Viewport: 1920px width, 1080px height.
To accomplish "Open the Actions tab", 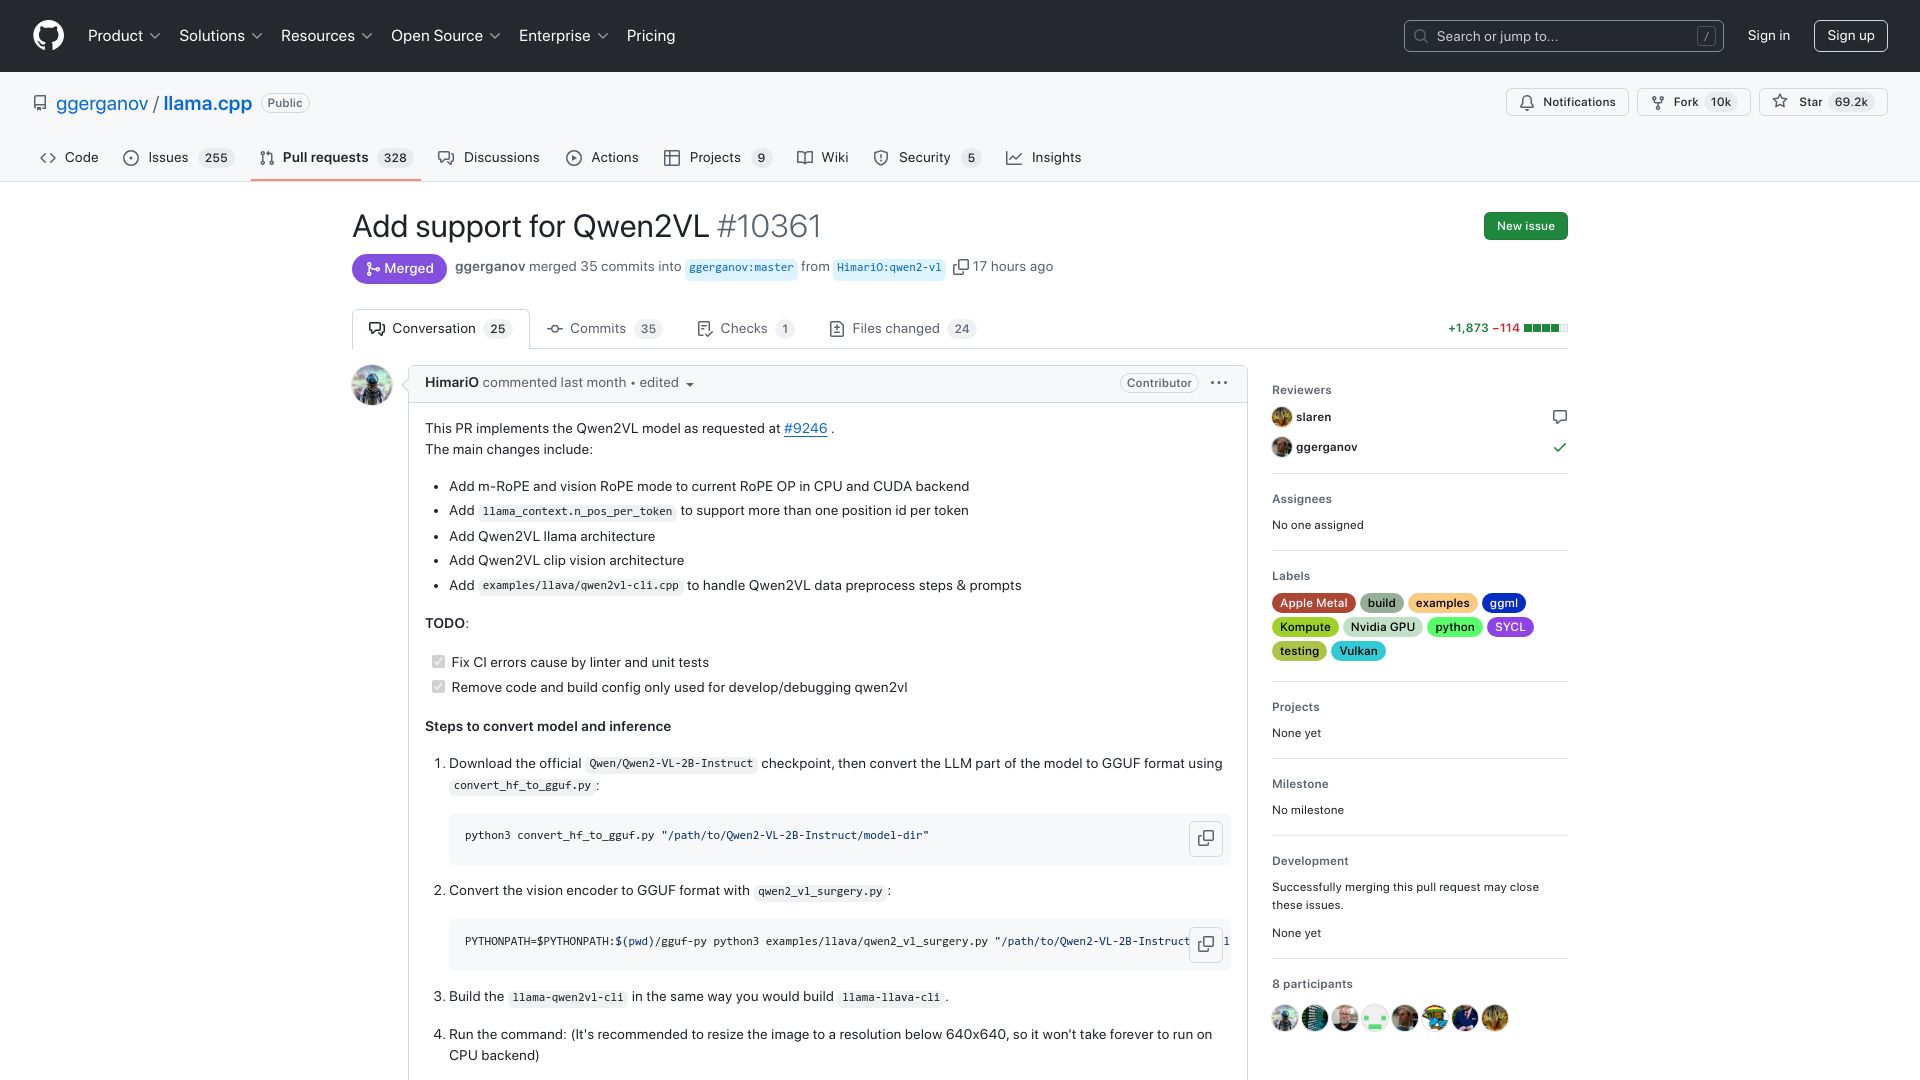I will pyautogui.click(x=602, y=158).
